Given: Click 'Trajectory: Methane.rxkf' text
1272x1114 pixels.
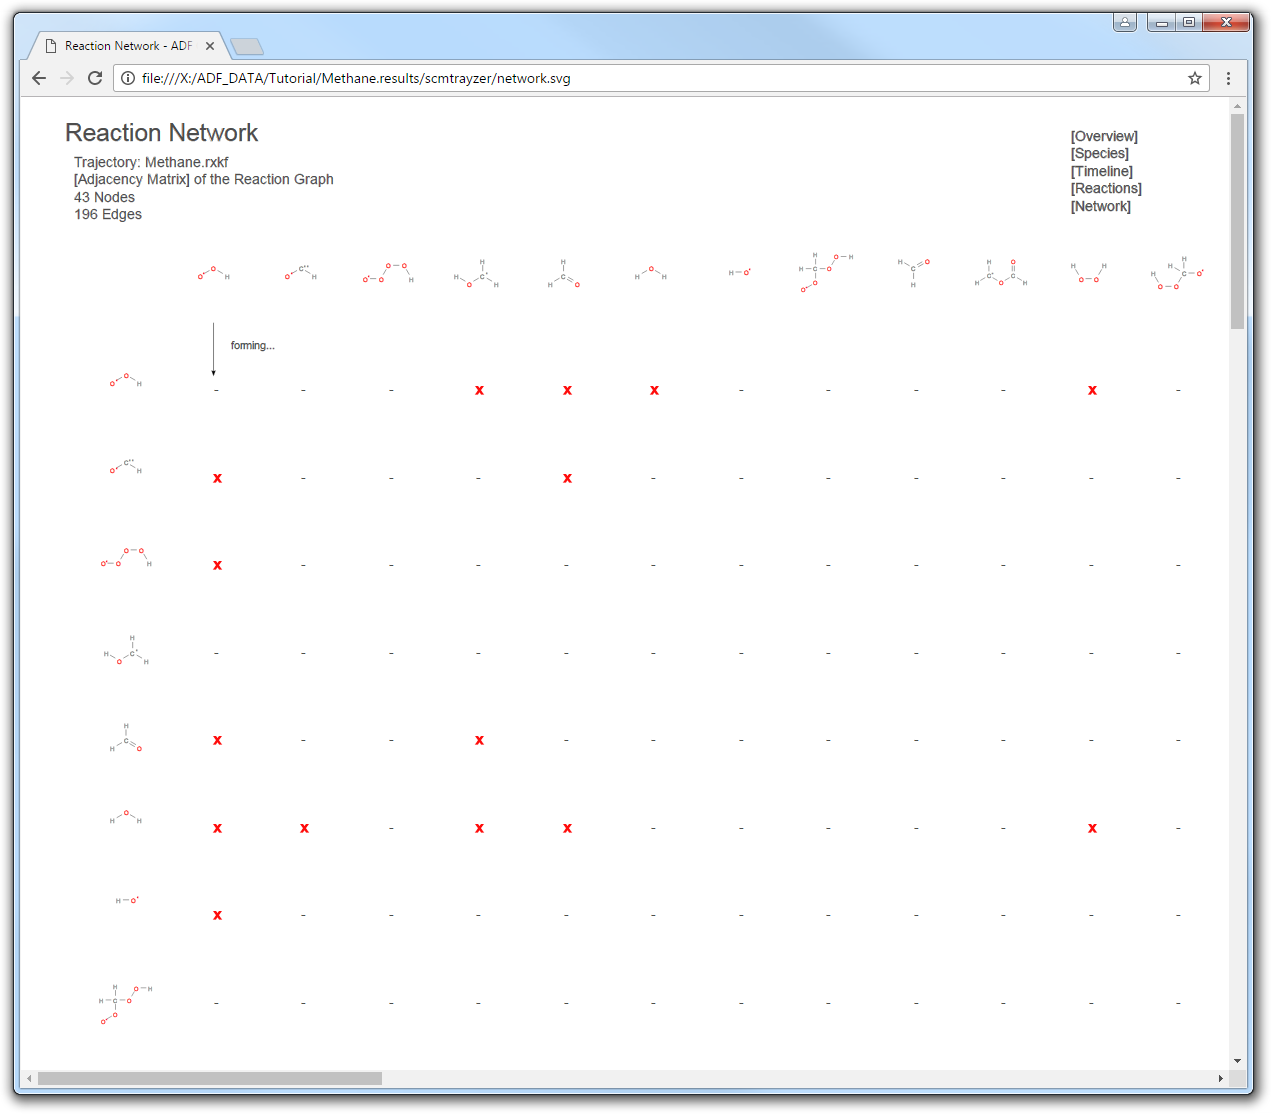Looking at the screenshot, I should 151,162.
